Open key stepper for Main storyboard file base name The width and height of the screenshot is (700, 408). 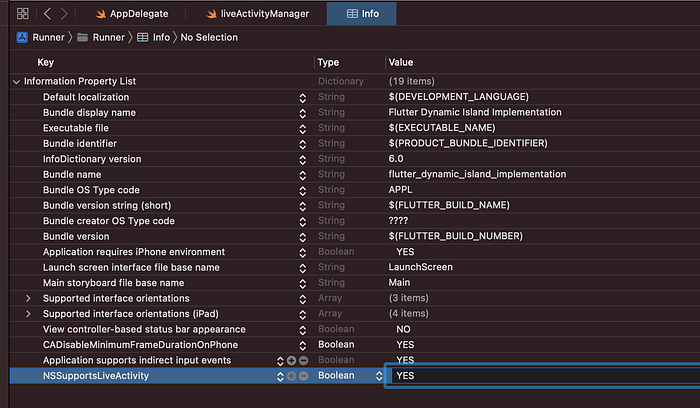click(x=303, y=283)
